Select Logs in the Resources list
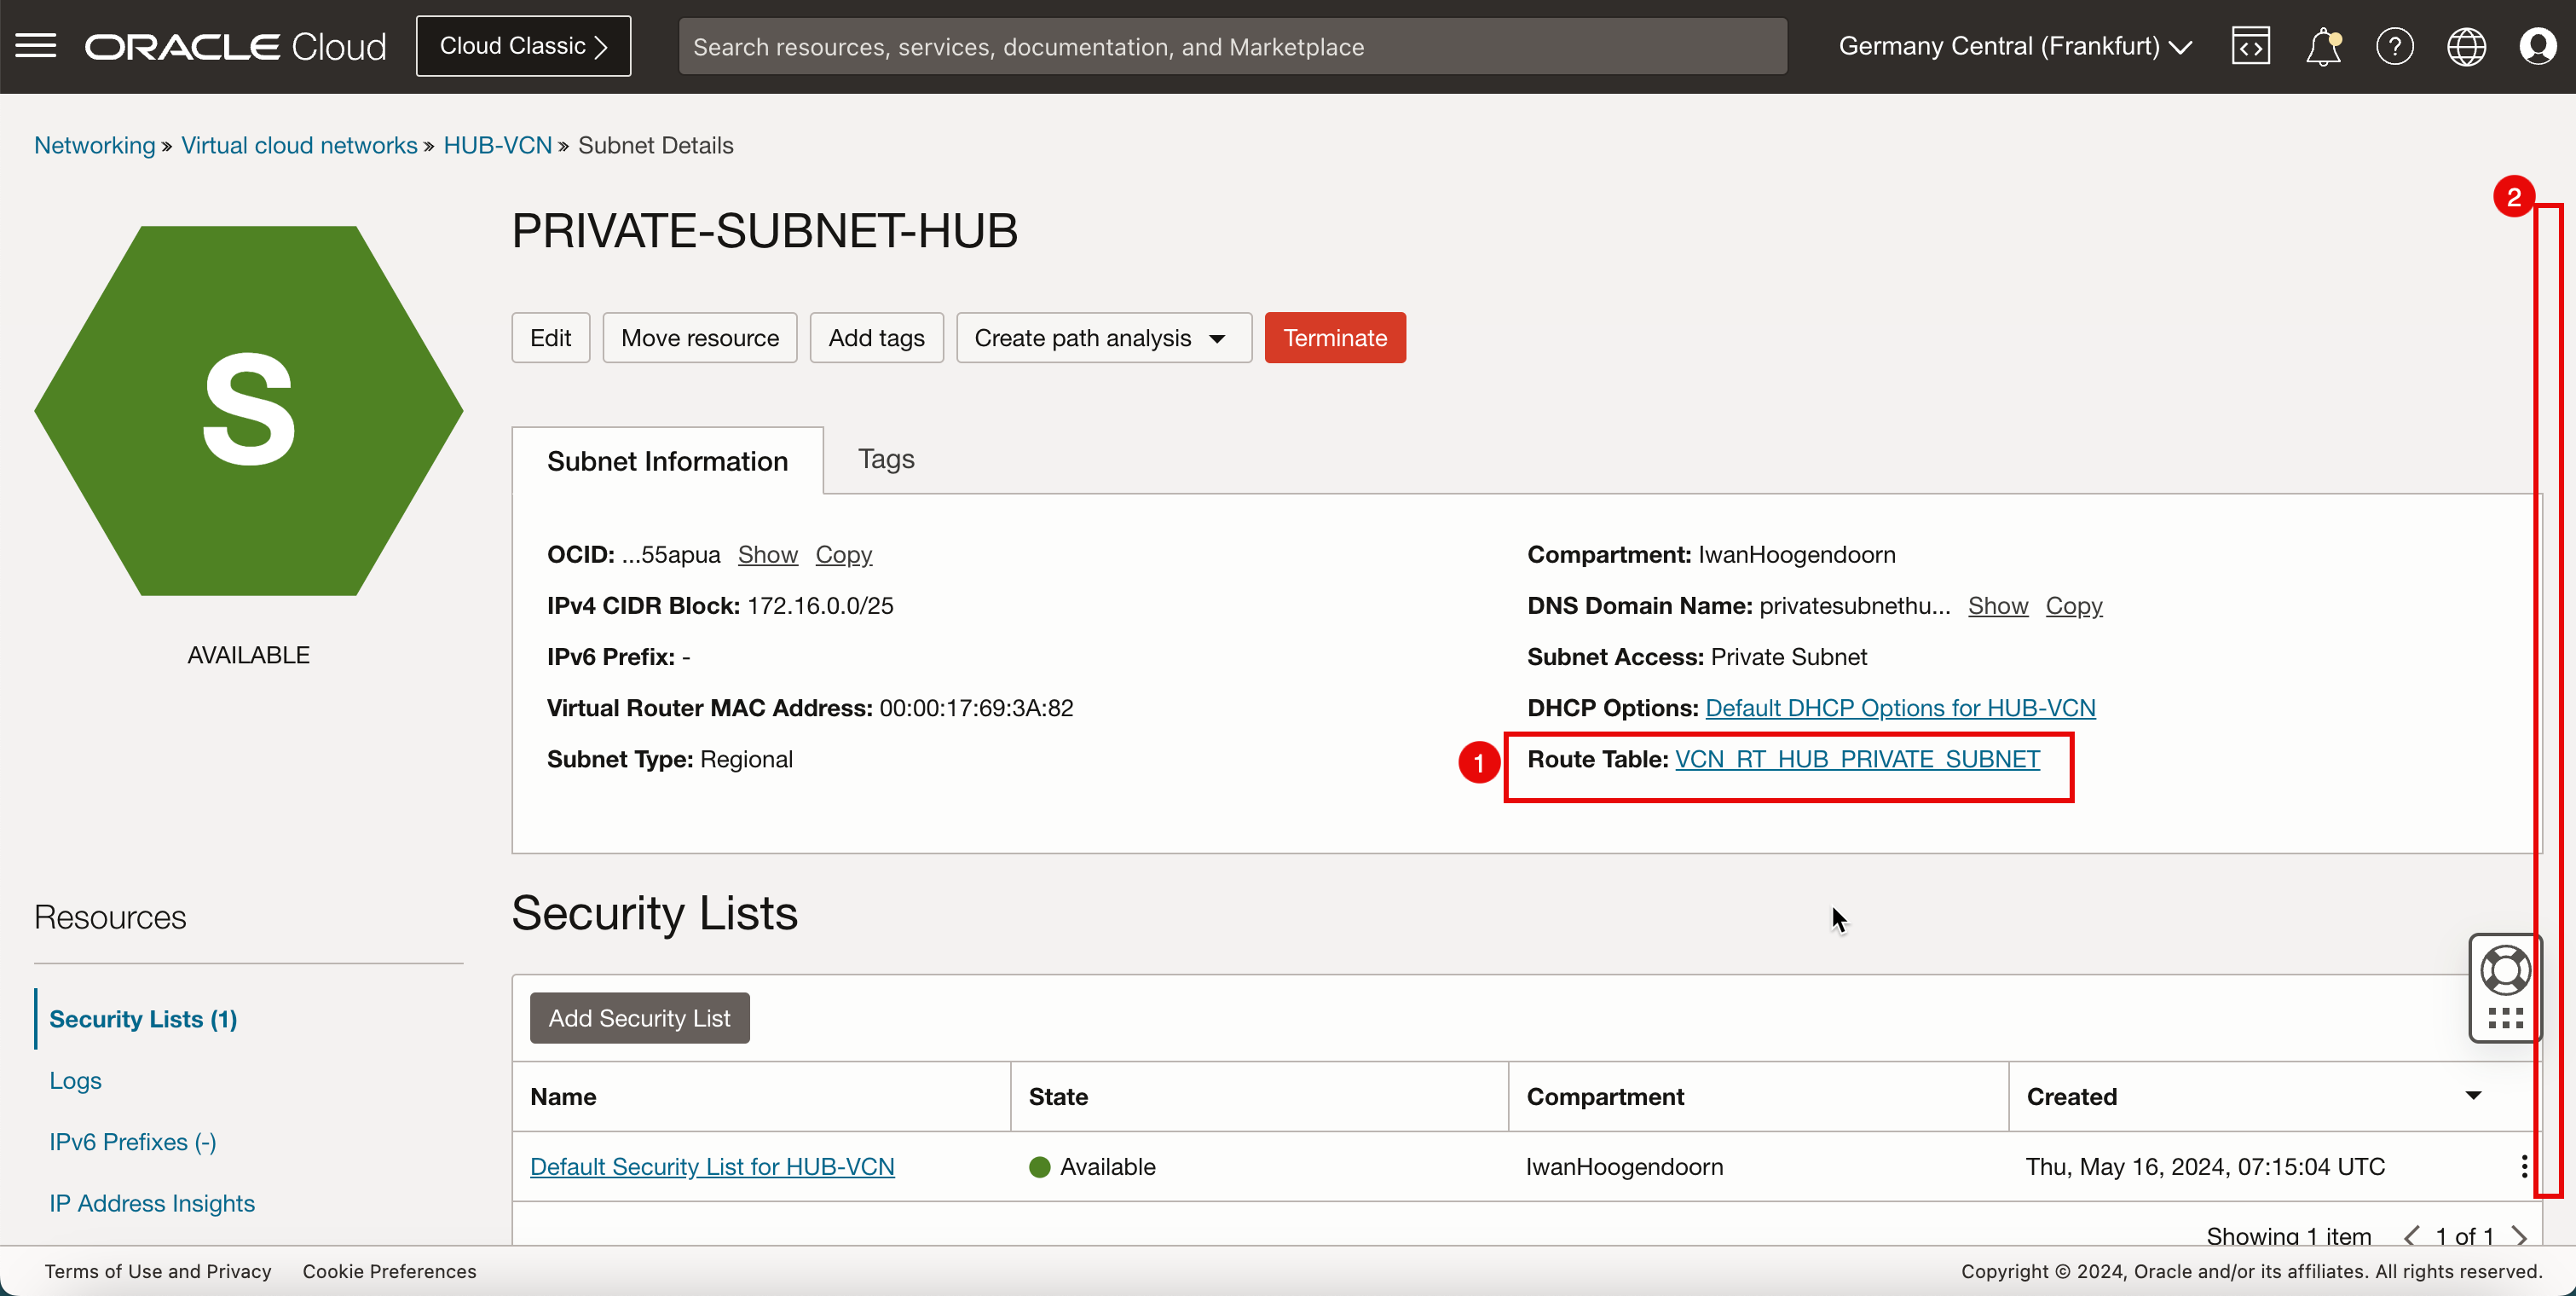The height and width of the screenshot is (1296, 2576). point(76,1080)
